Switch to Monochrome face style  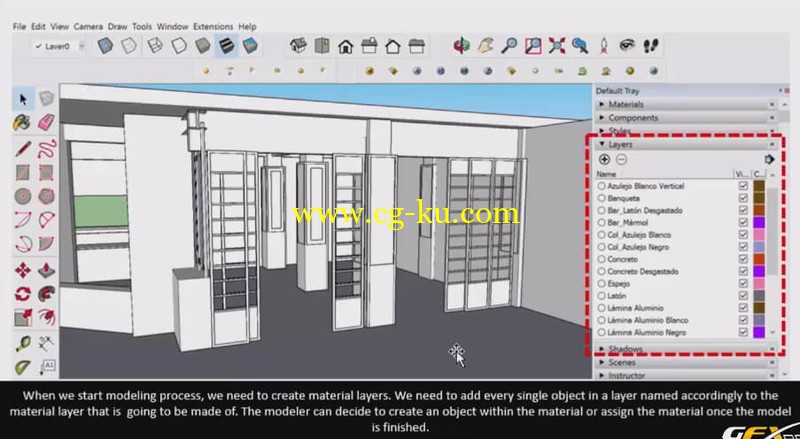tap(250, 46)
